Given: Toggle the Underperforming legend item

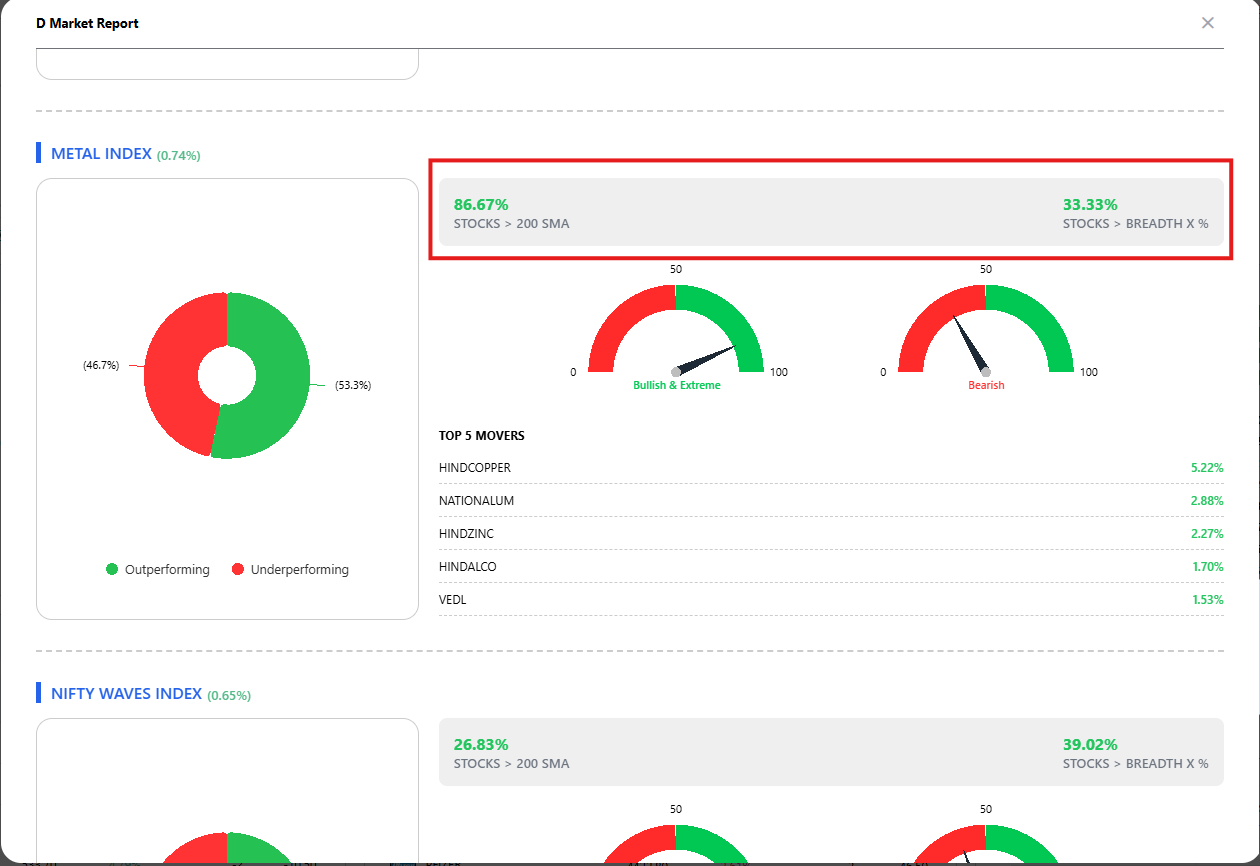Looking at the screenshot, I should (x=290, y=569).
